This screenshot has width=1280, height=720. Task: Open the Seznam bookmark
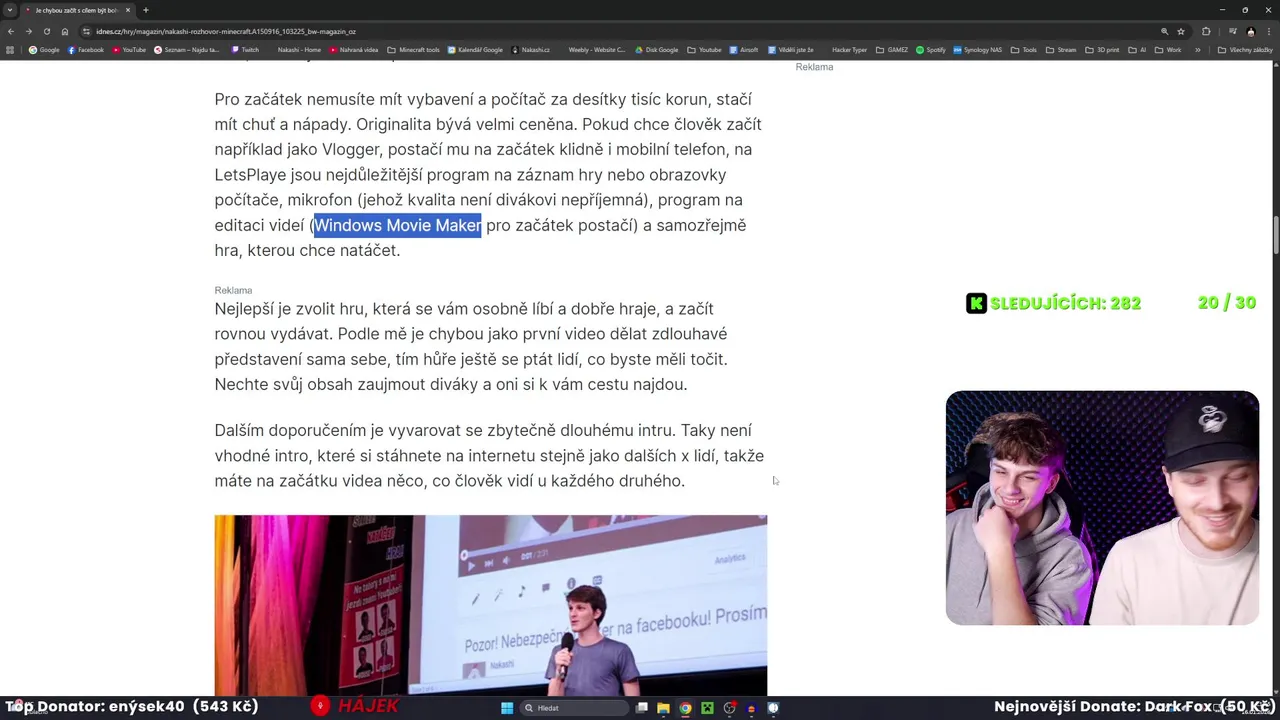(x=187, y=50)
